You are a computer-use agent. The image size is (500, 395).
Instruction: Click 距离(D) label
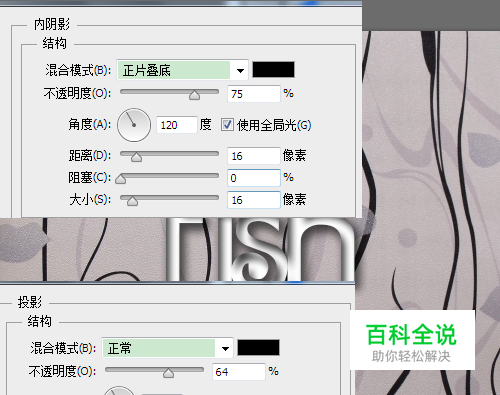90,156
